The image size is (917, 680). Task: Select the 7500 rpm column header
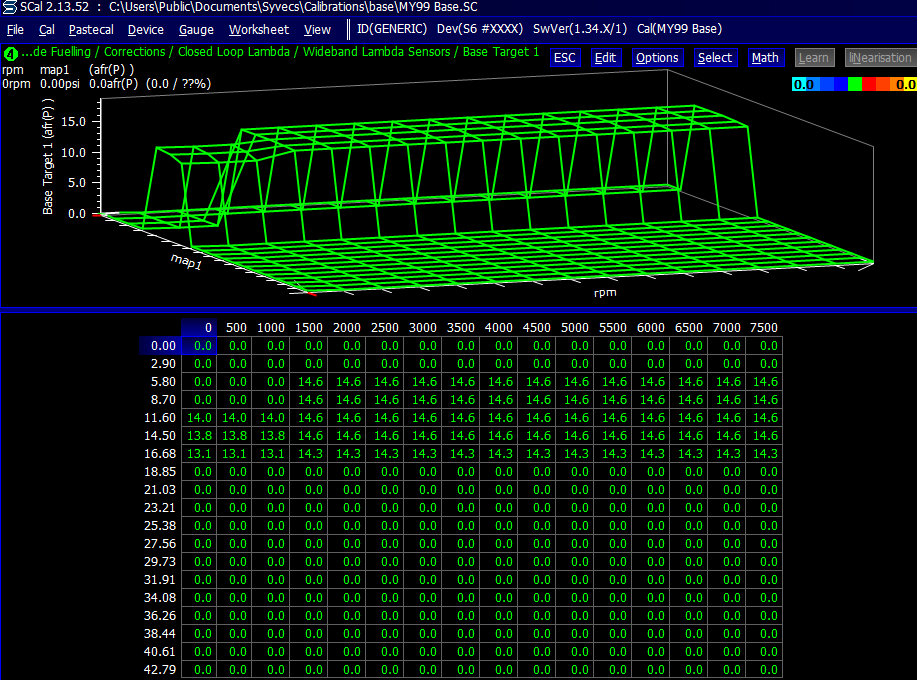coord(764,328)
